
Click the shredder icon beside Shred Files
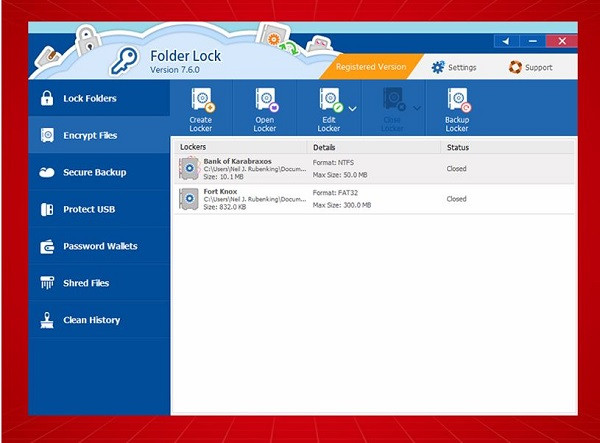tap(47, 283)
